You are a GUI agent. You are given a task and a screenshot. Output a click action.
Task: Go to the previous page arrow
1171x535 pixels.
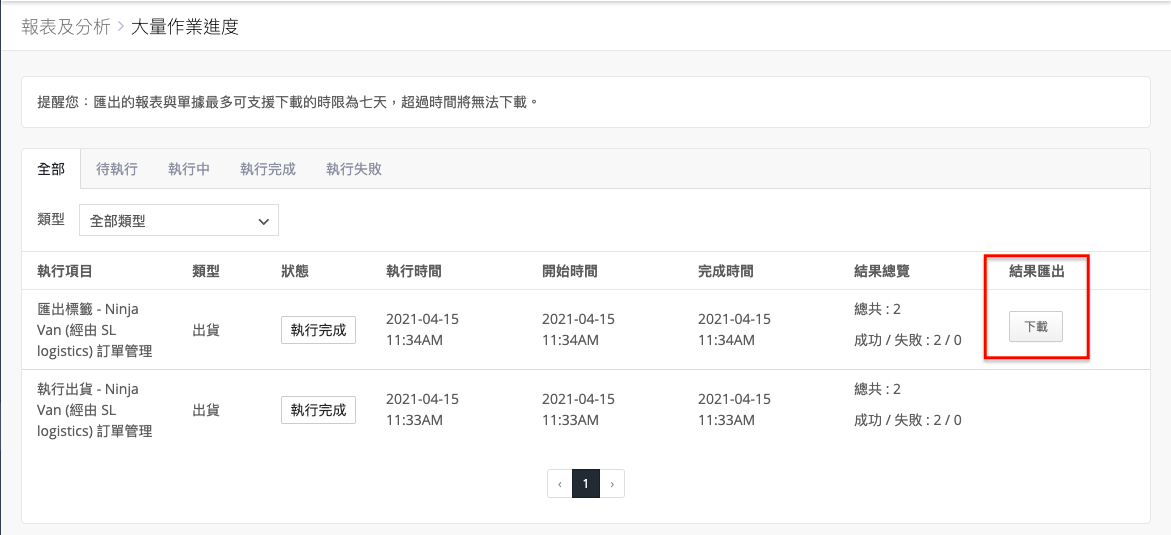click(x=560, y=483)
